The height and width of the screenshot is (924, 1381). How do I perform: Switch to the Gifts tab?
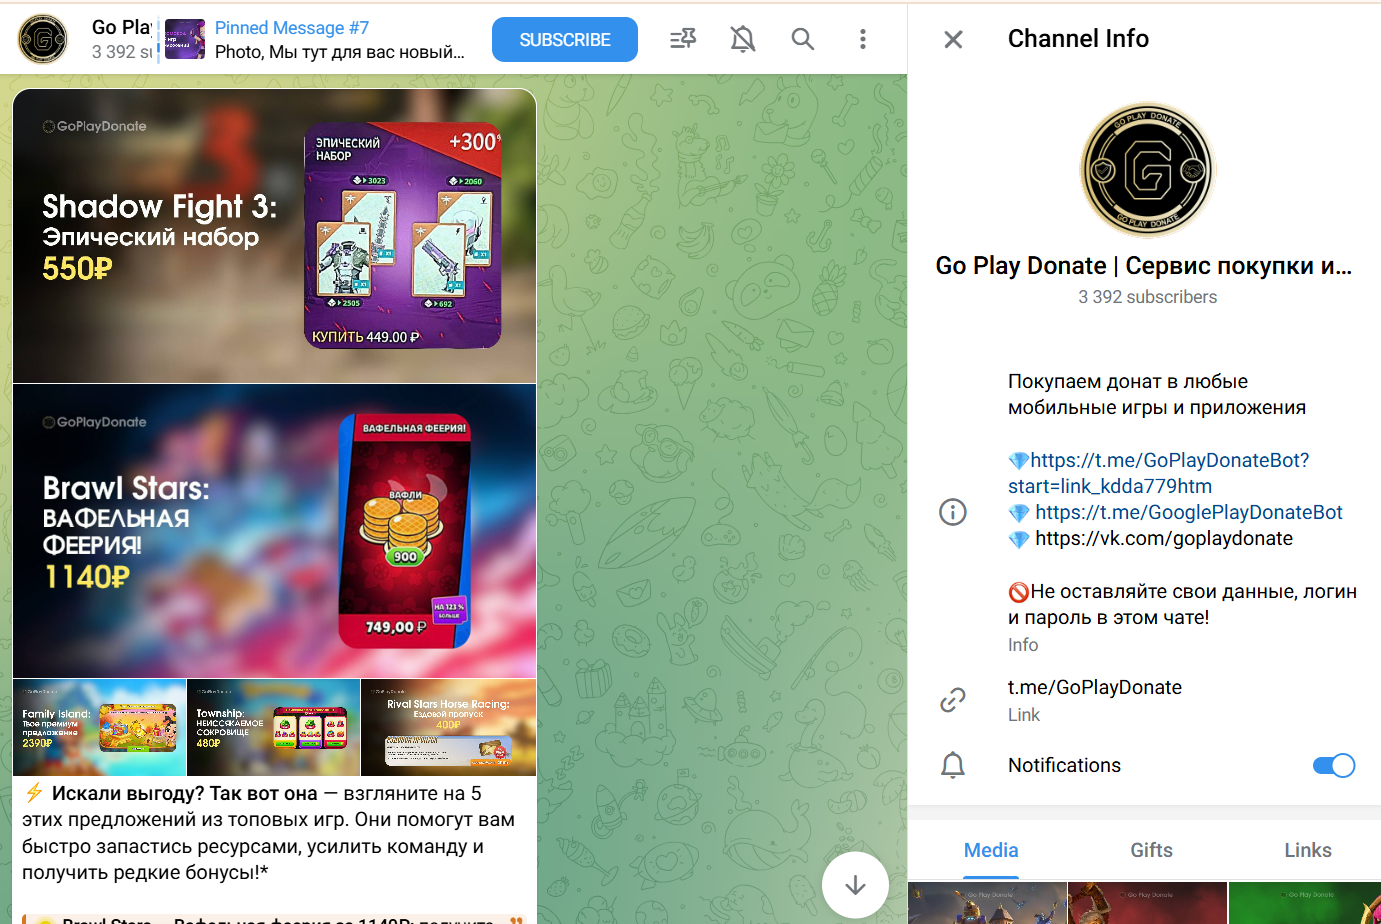coord(1151,850)
